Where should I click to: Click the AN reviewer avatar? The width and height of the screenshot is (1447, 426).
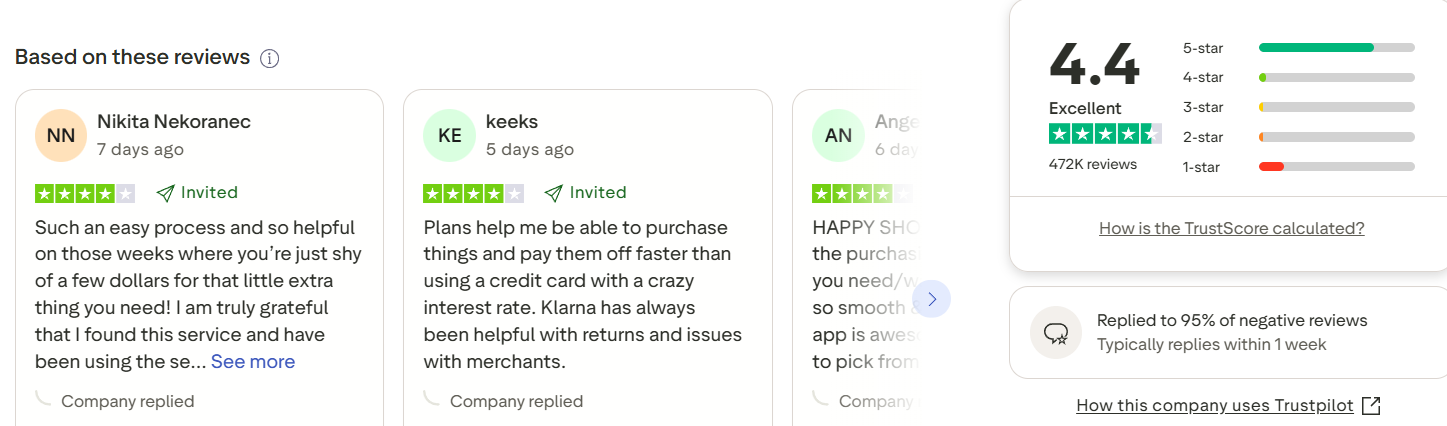pos(838,136)
